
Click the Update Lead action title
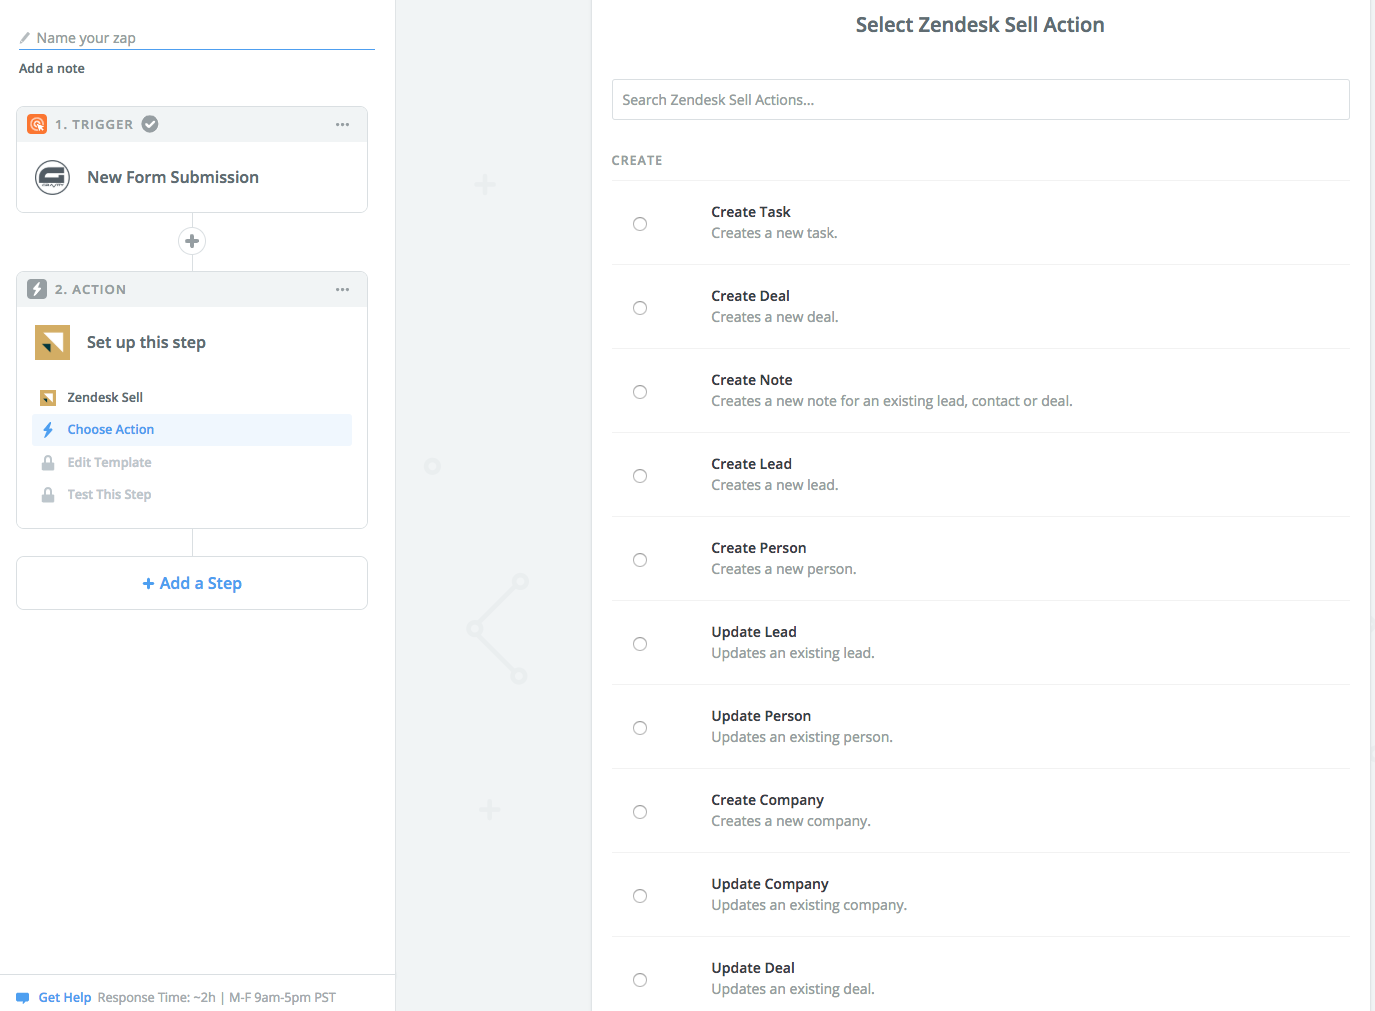point(754,632)
